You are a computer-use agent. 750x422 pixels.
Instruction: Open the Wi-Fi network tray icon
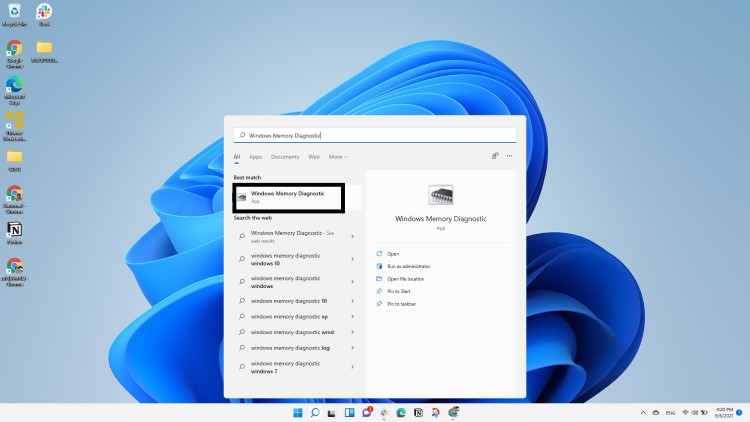685,412
